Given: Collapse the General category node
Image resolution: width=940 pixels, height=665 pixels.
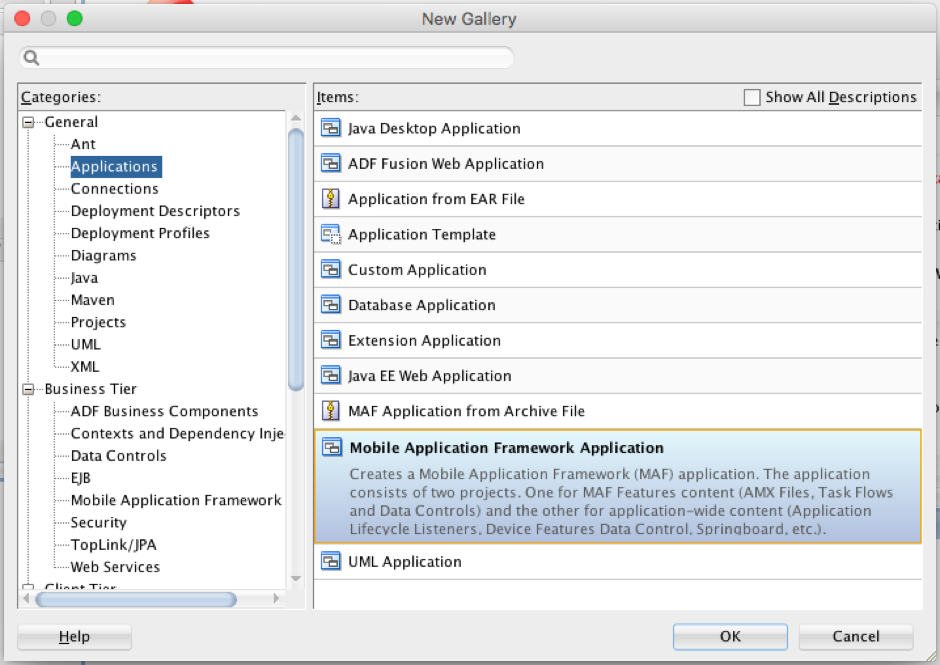Looking at the screenshot, I should click(x=28, y=122).
